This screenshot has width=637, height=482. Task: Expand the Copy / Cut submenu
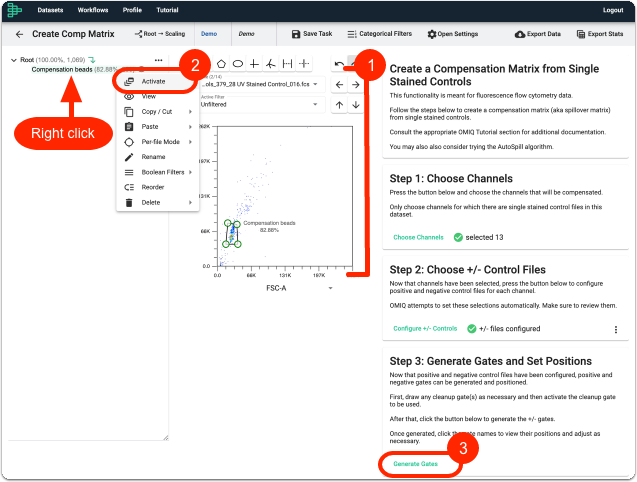coord(158,111)
